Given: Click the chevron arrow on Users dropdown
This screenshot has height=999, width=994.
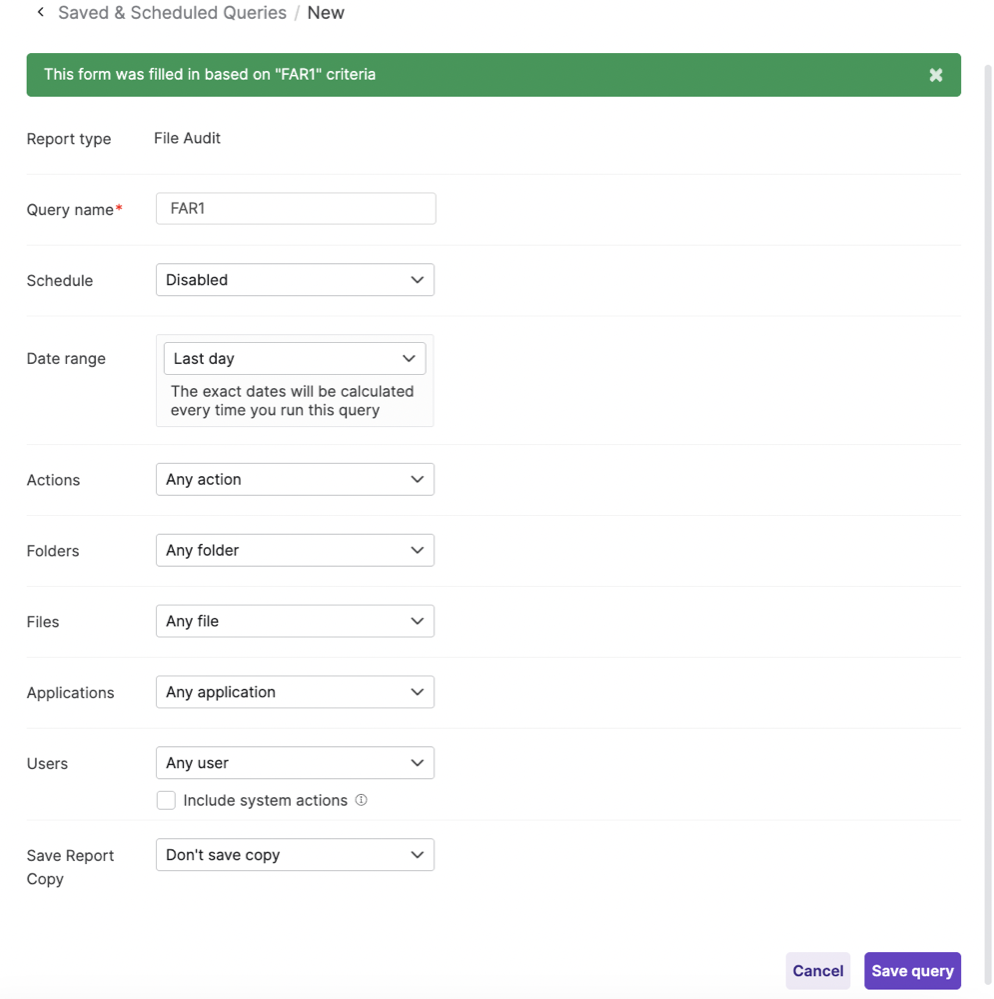Looking at the screenshot, I should pyautogui.click(x=417, y=763).
